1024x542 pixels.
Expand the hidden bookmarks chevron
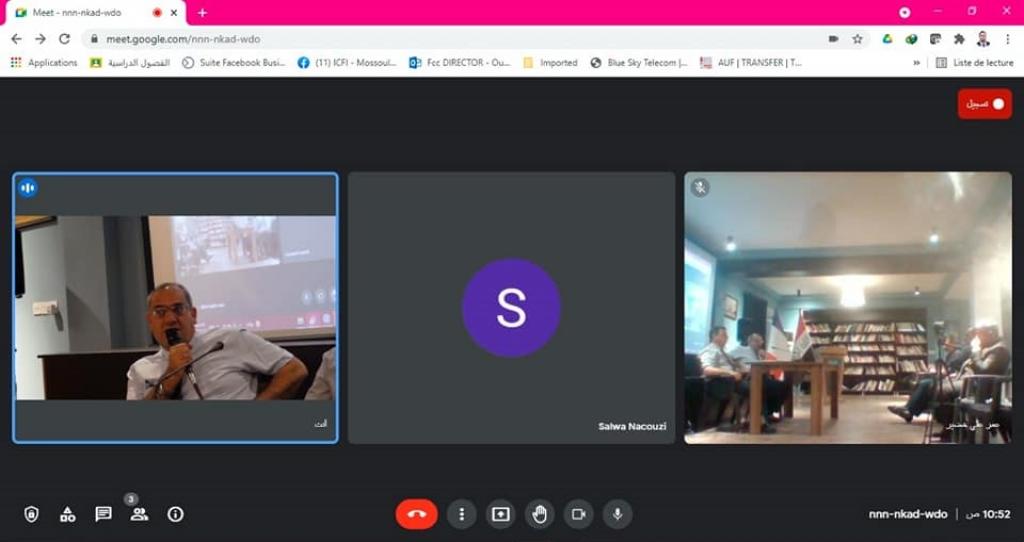click(916, 62)
